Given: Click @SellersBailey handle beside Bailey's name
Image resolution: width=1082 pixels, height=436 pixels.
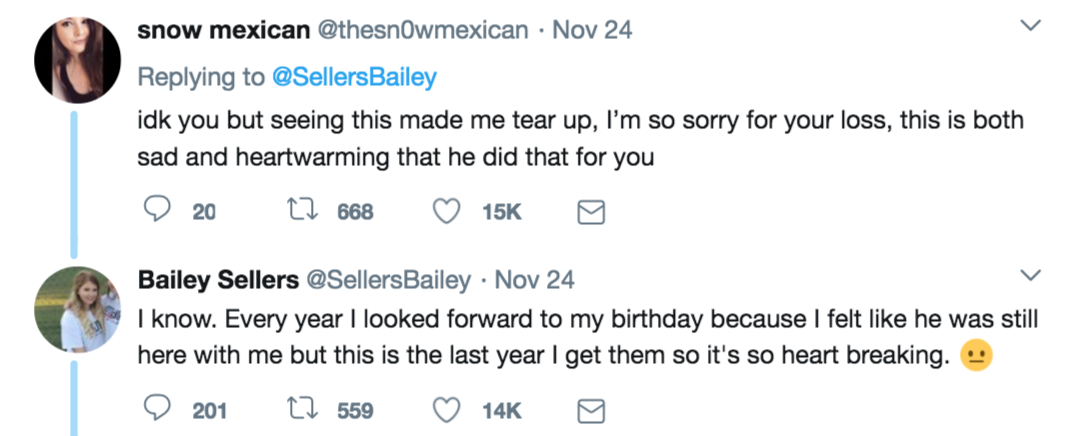Looking at the screenshot, I should [x=388, y=280].
